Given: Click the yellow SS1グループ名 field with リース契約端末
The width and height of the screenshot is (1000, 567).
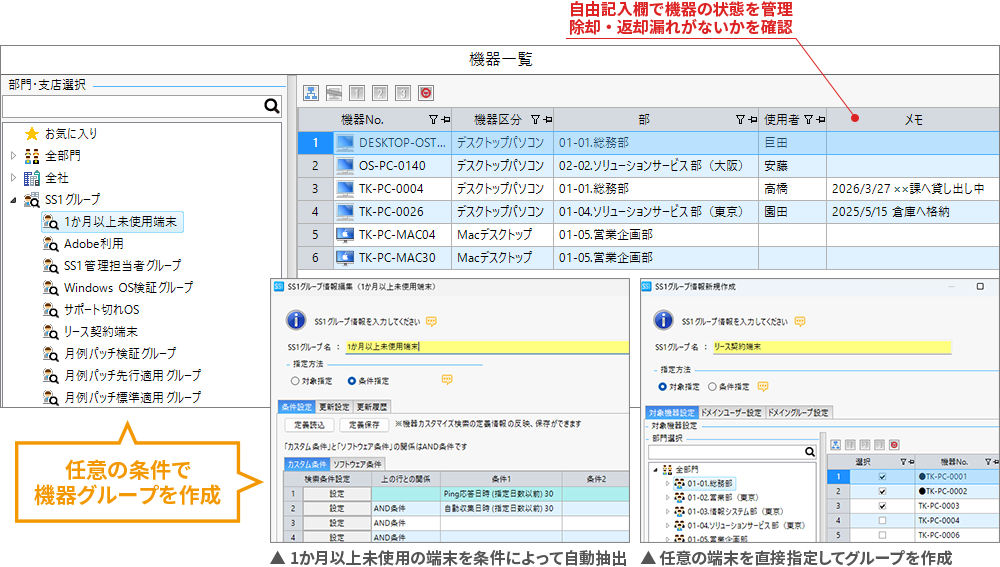Looking at the screenshot, I should 832,347.
